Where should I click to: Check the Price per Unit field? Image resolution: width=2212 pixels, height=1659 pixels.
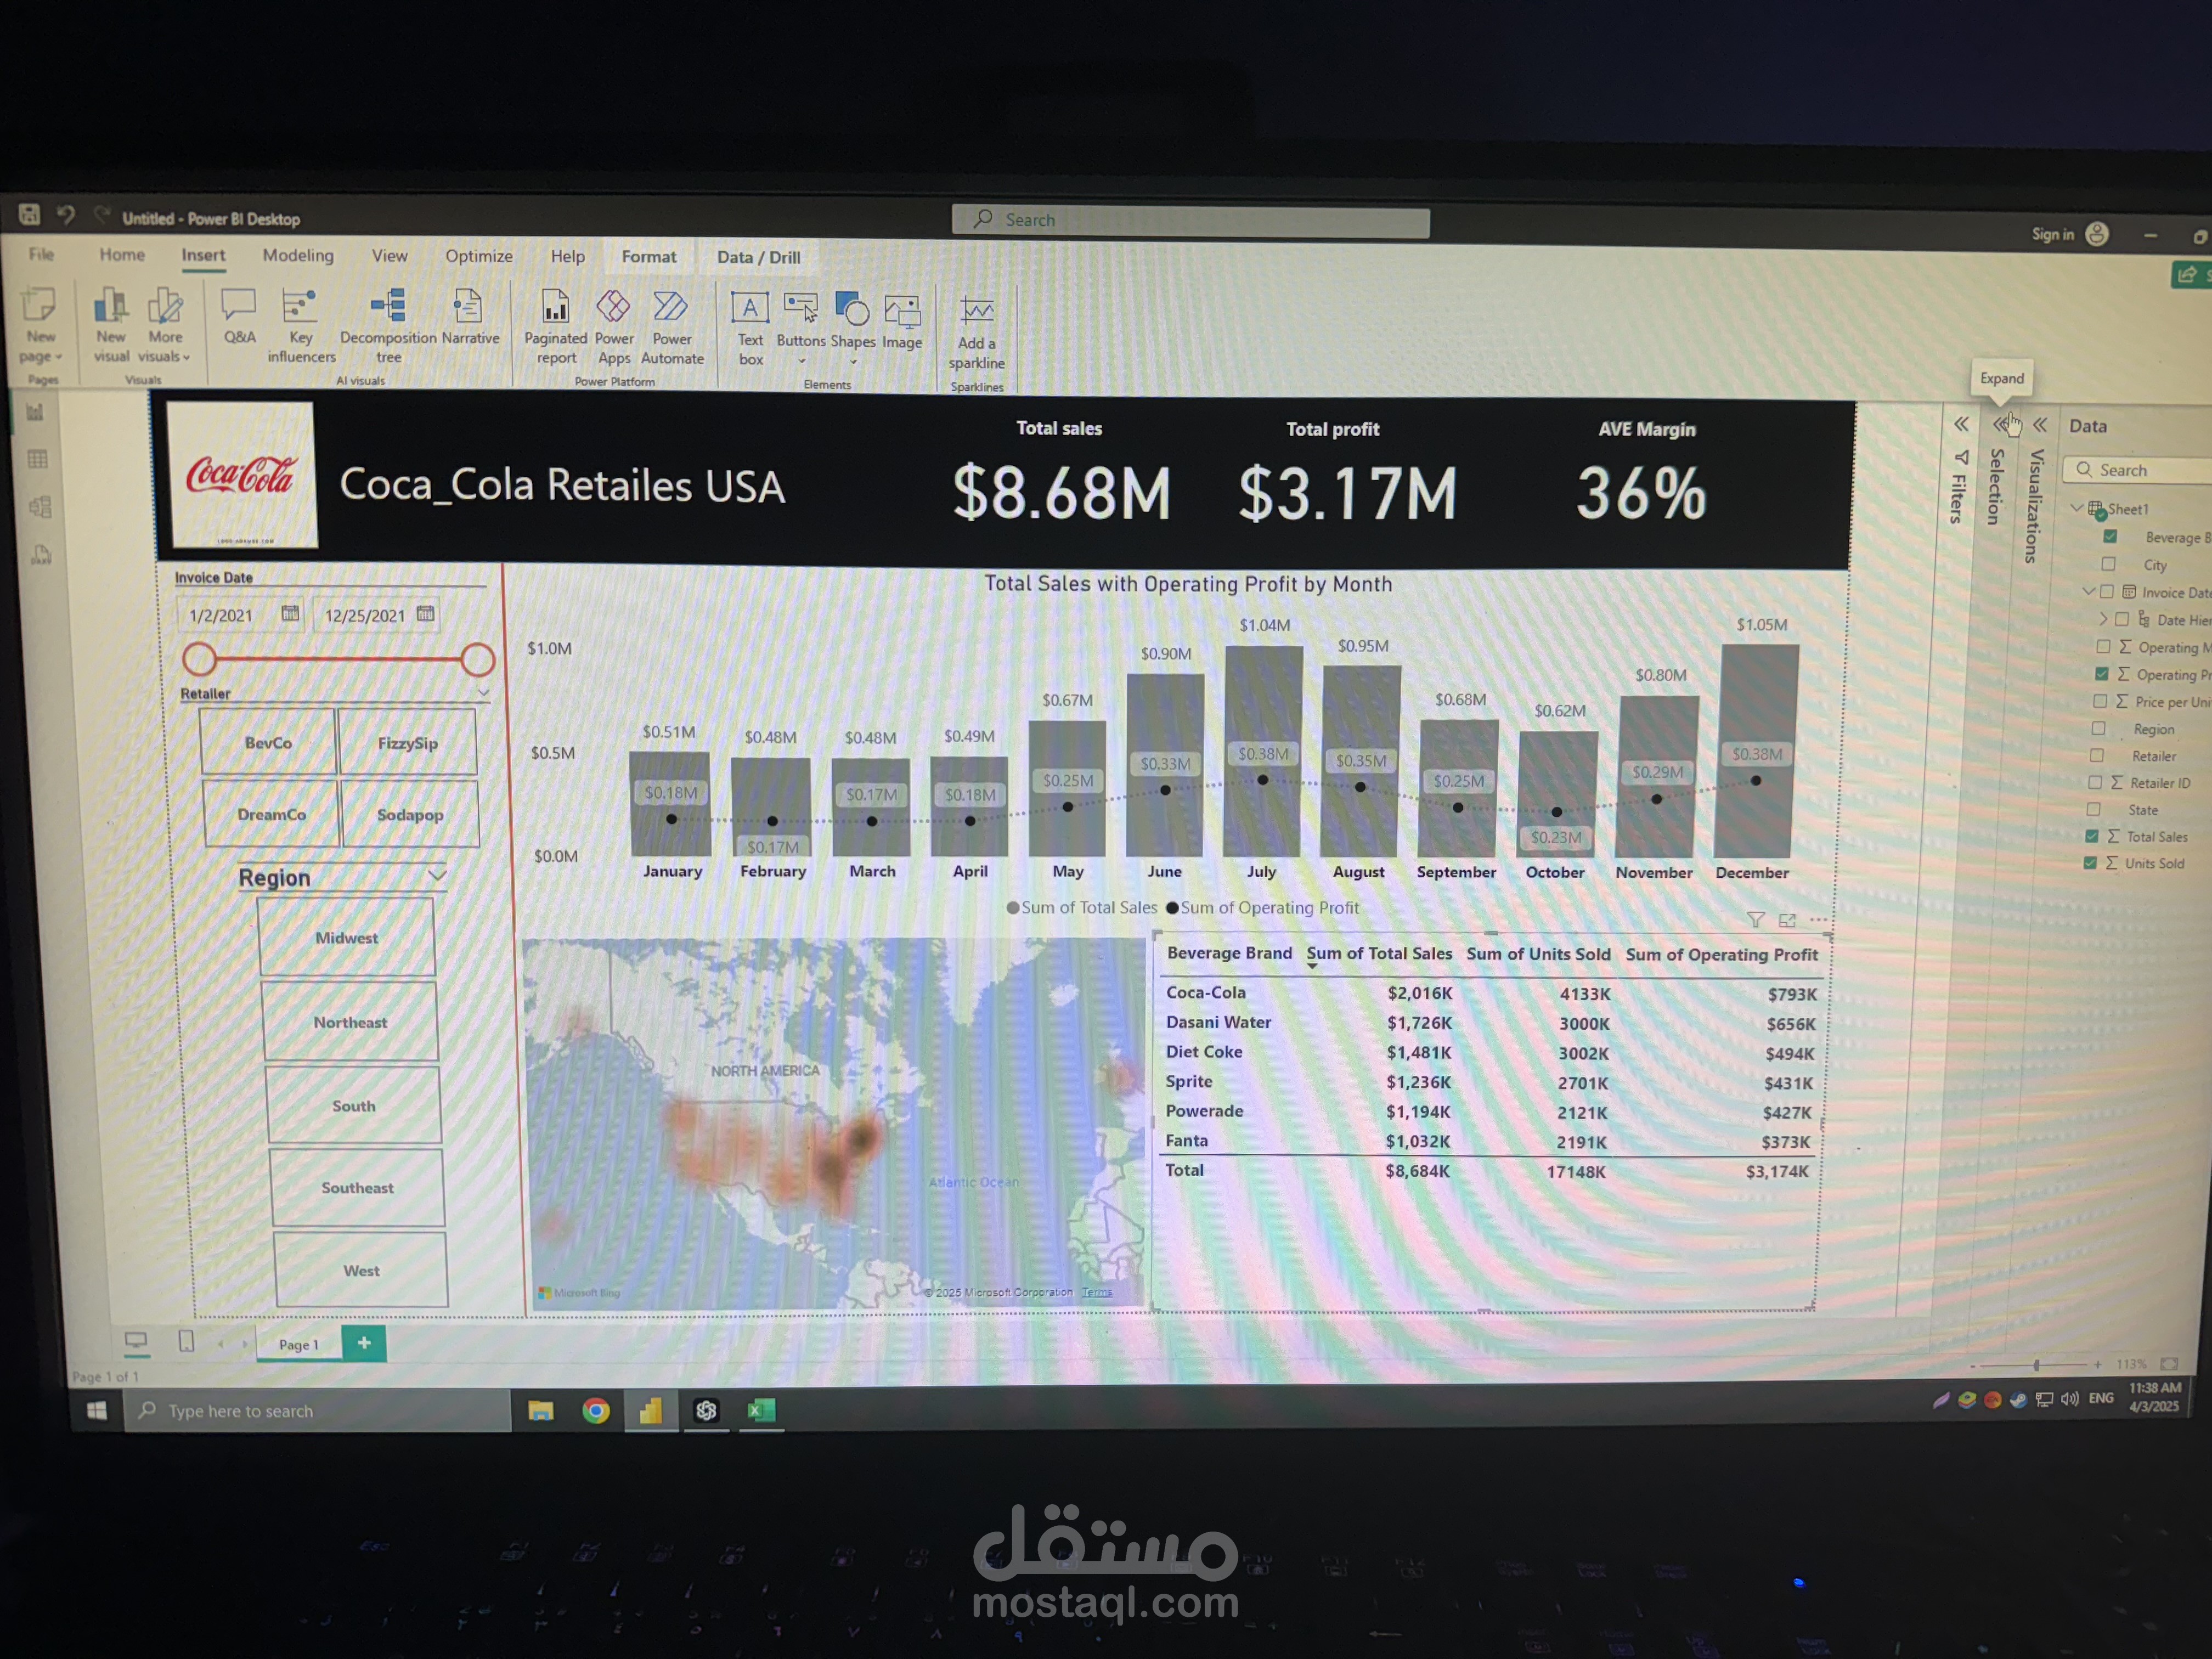pyautogui.click(x=2100, y=701)
